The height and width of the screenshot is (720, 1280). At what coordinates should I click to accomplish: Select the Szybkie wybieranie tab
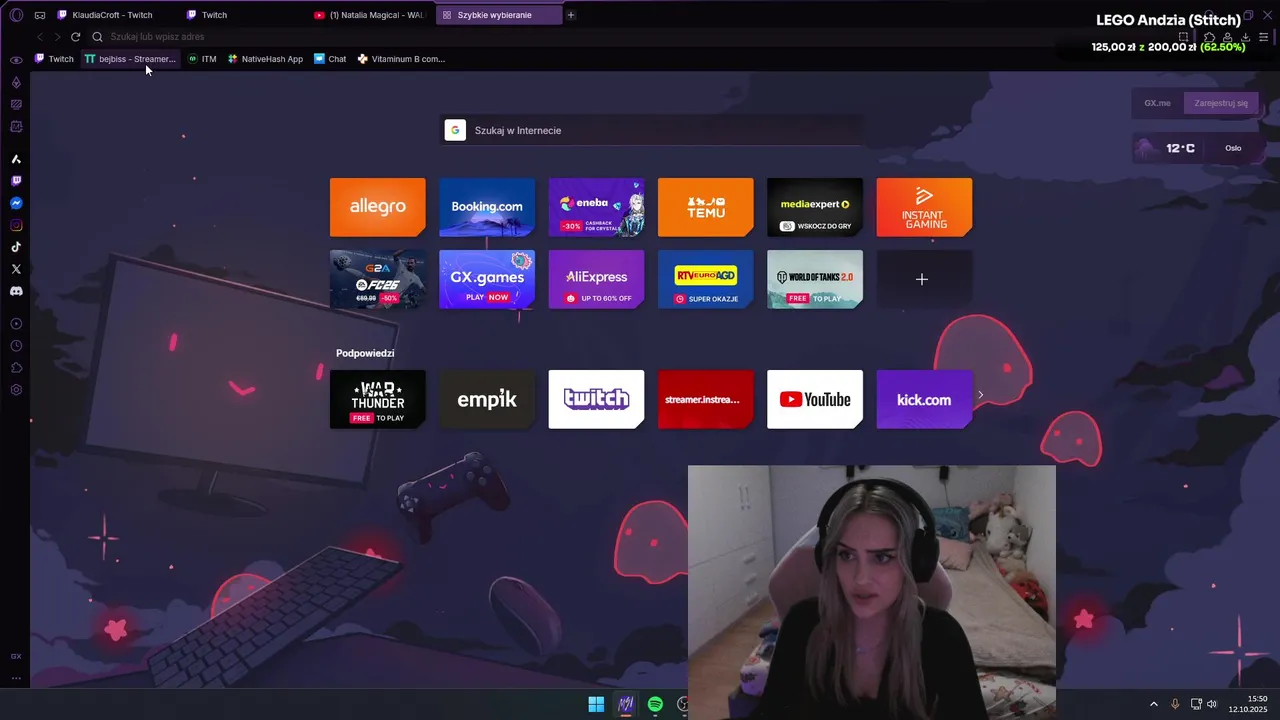[x=498, y=15]
